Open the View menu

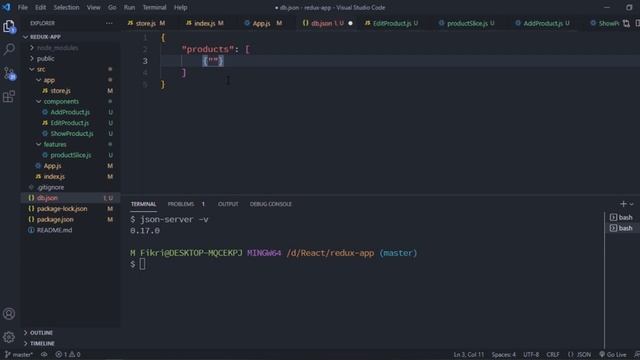click(x=93, y=7)
